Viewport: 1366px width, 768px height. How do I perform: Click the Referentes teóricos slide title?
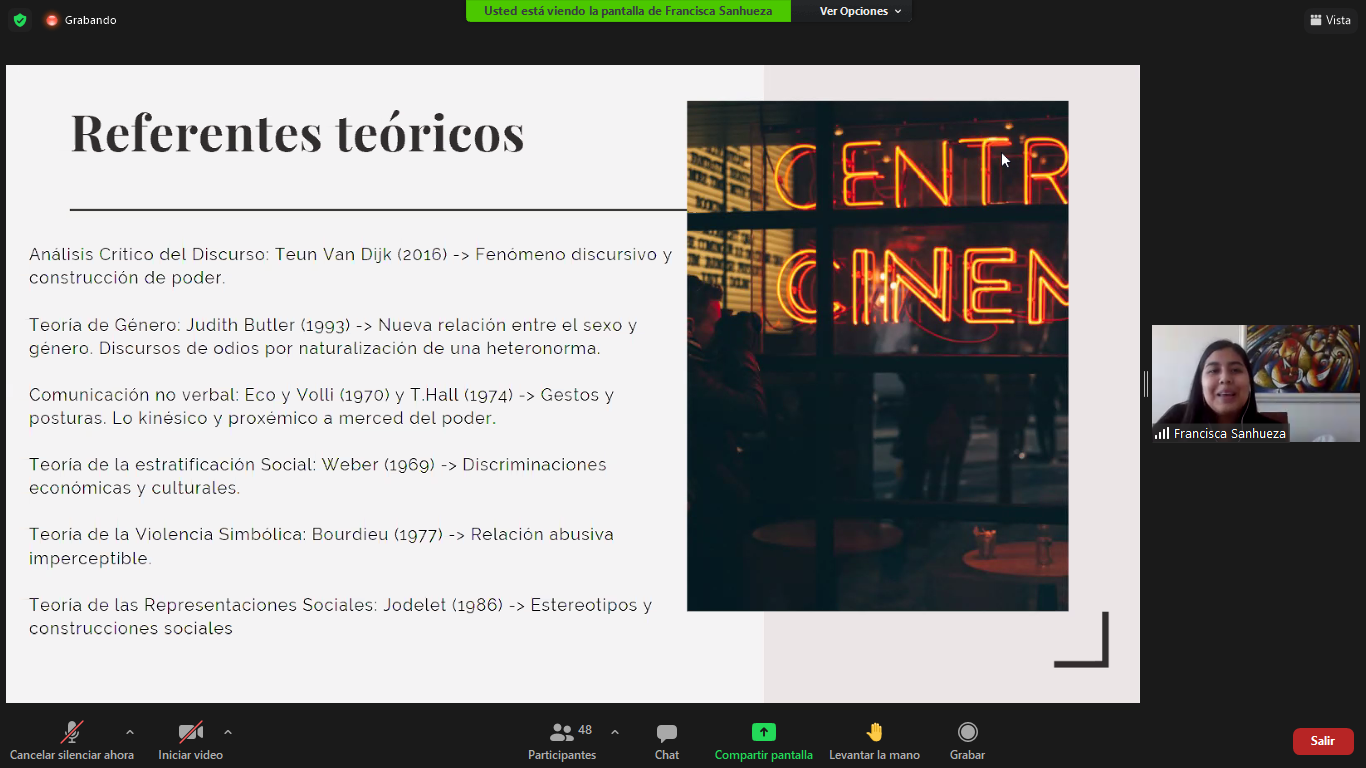point(298,132)
